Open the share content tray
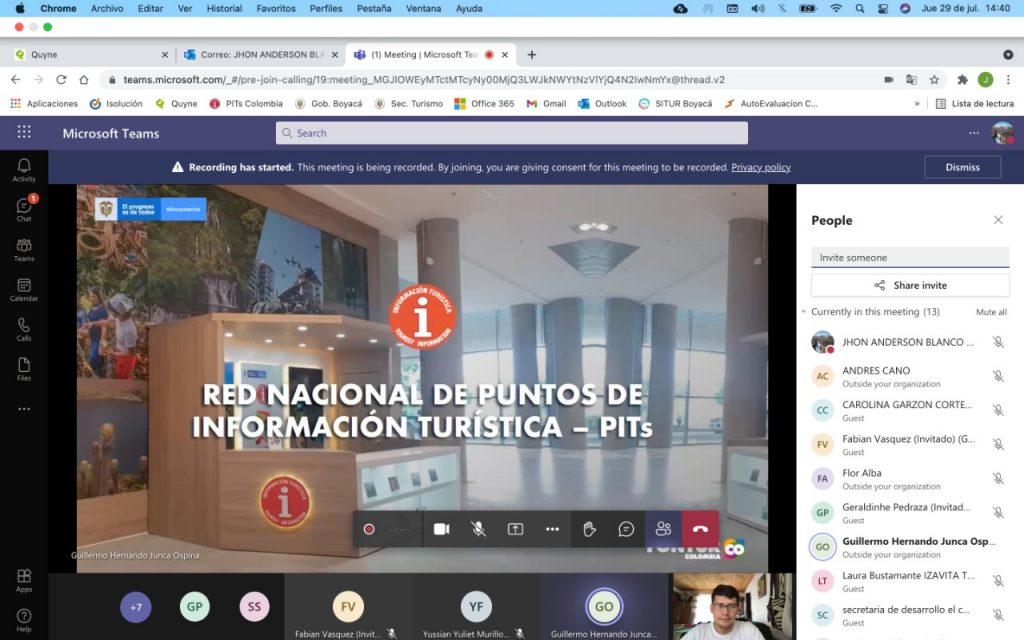Screen dimensions: 1024x640 tap(515, 529)
